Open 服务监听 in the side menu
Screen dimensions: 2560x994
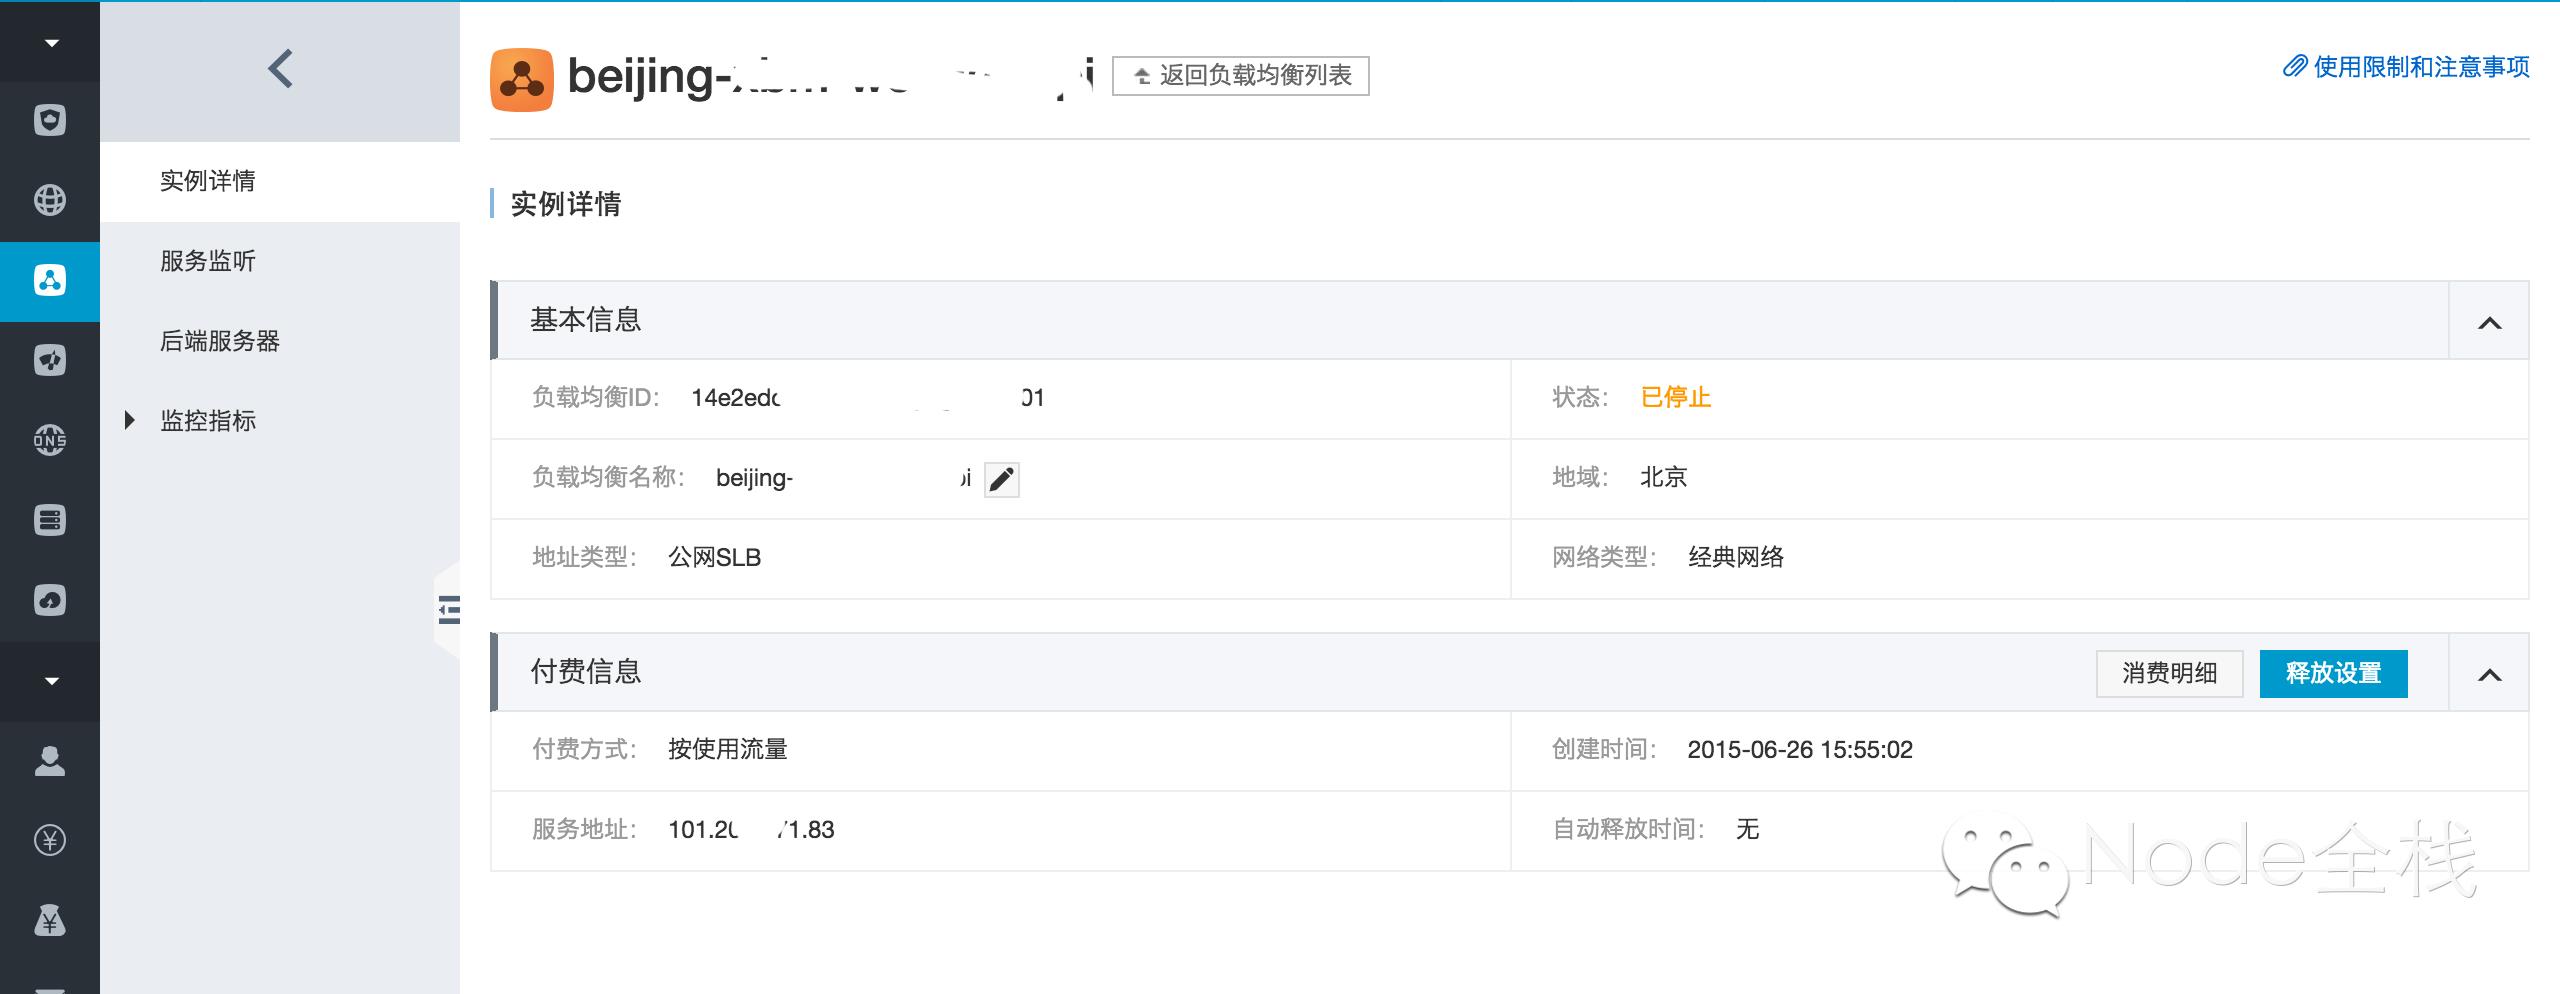280,261
